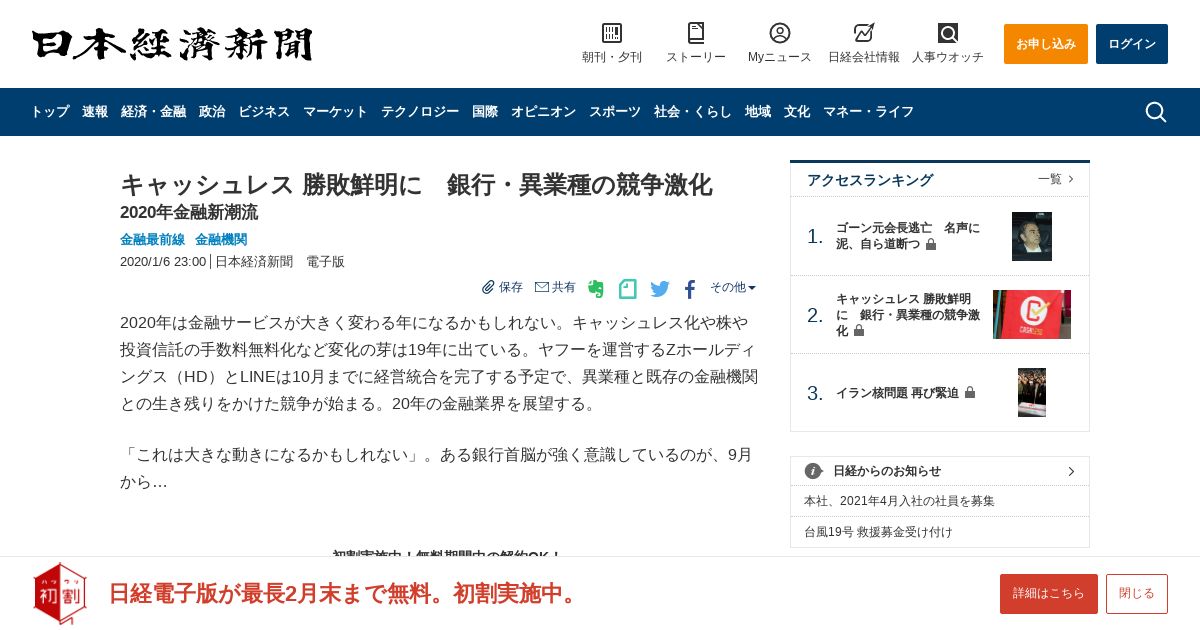This screenshot has width=1200, height=630.
Task: Open the テクノロジー section
Action: pyautogui.click(x=420, y=112)
